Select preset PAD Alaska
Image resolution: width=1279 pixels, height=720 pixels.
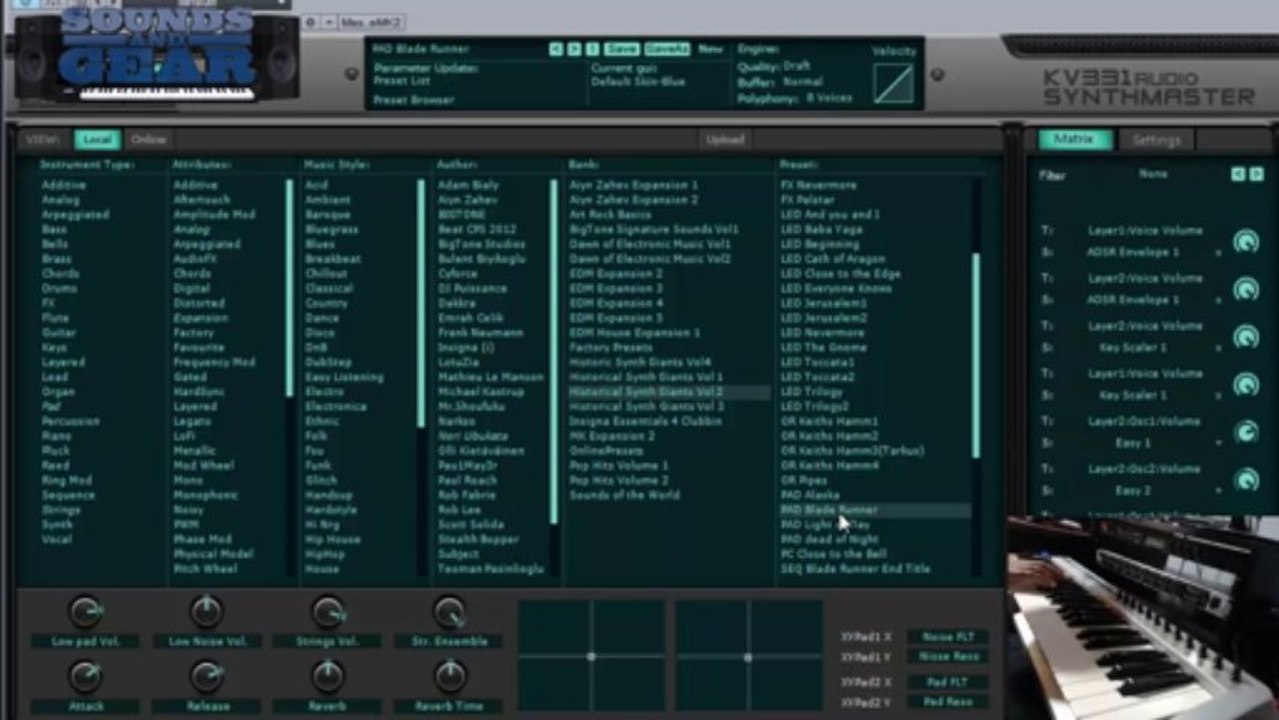pos(810,495)
